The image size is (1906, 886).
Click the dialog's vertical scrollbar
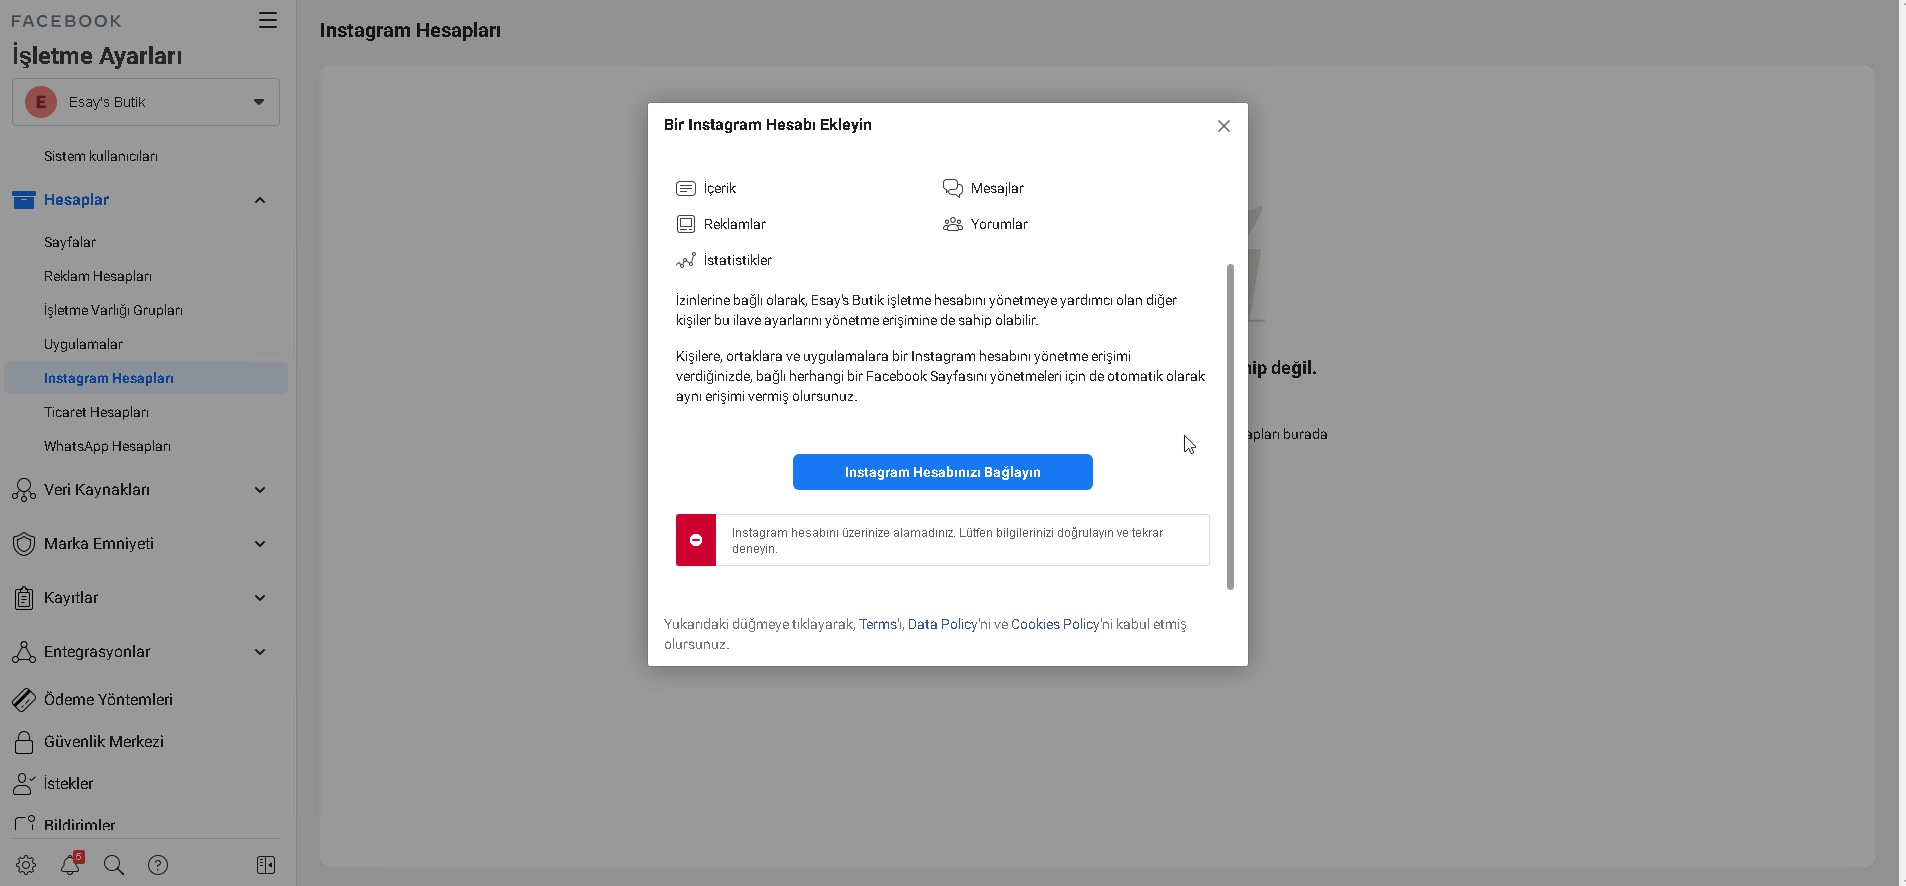[x=1230, y=427]
